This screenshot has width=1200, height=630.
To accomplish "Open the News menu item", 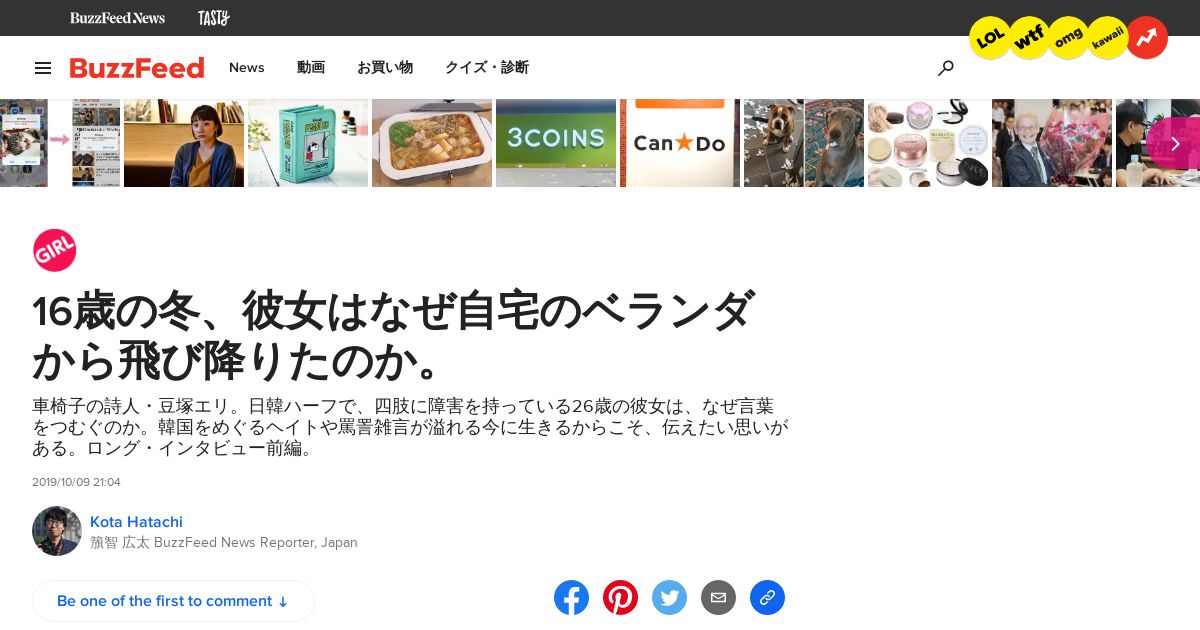I will 247,67.
